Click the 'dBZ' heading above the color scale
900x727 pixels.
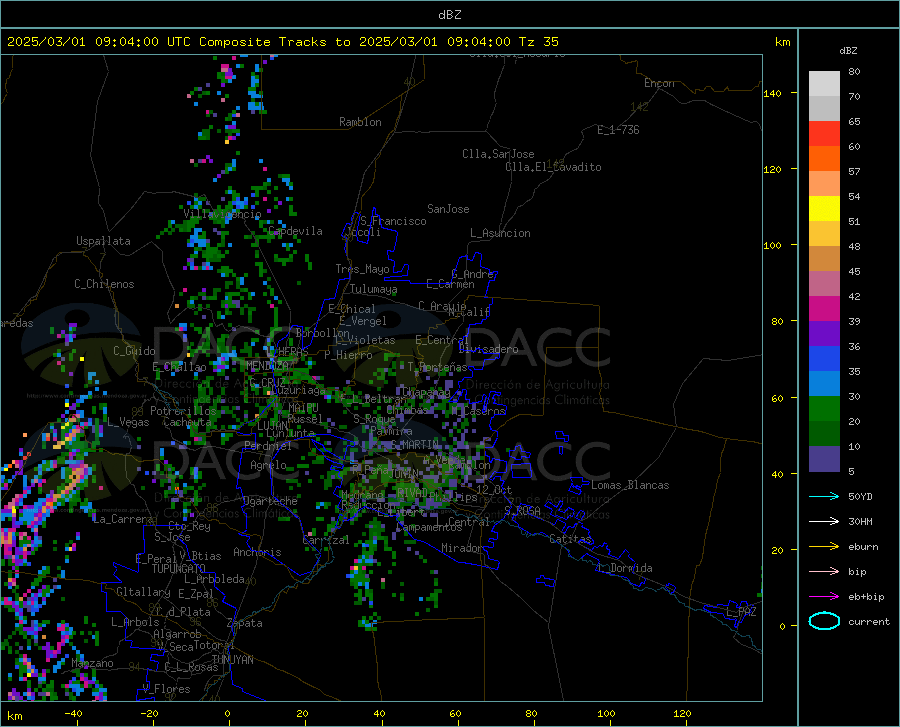(848, 50)
